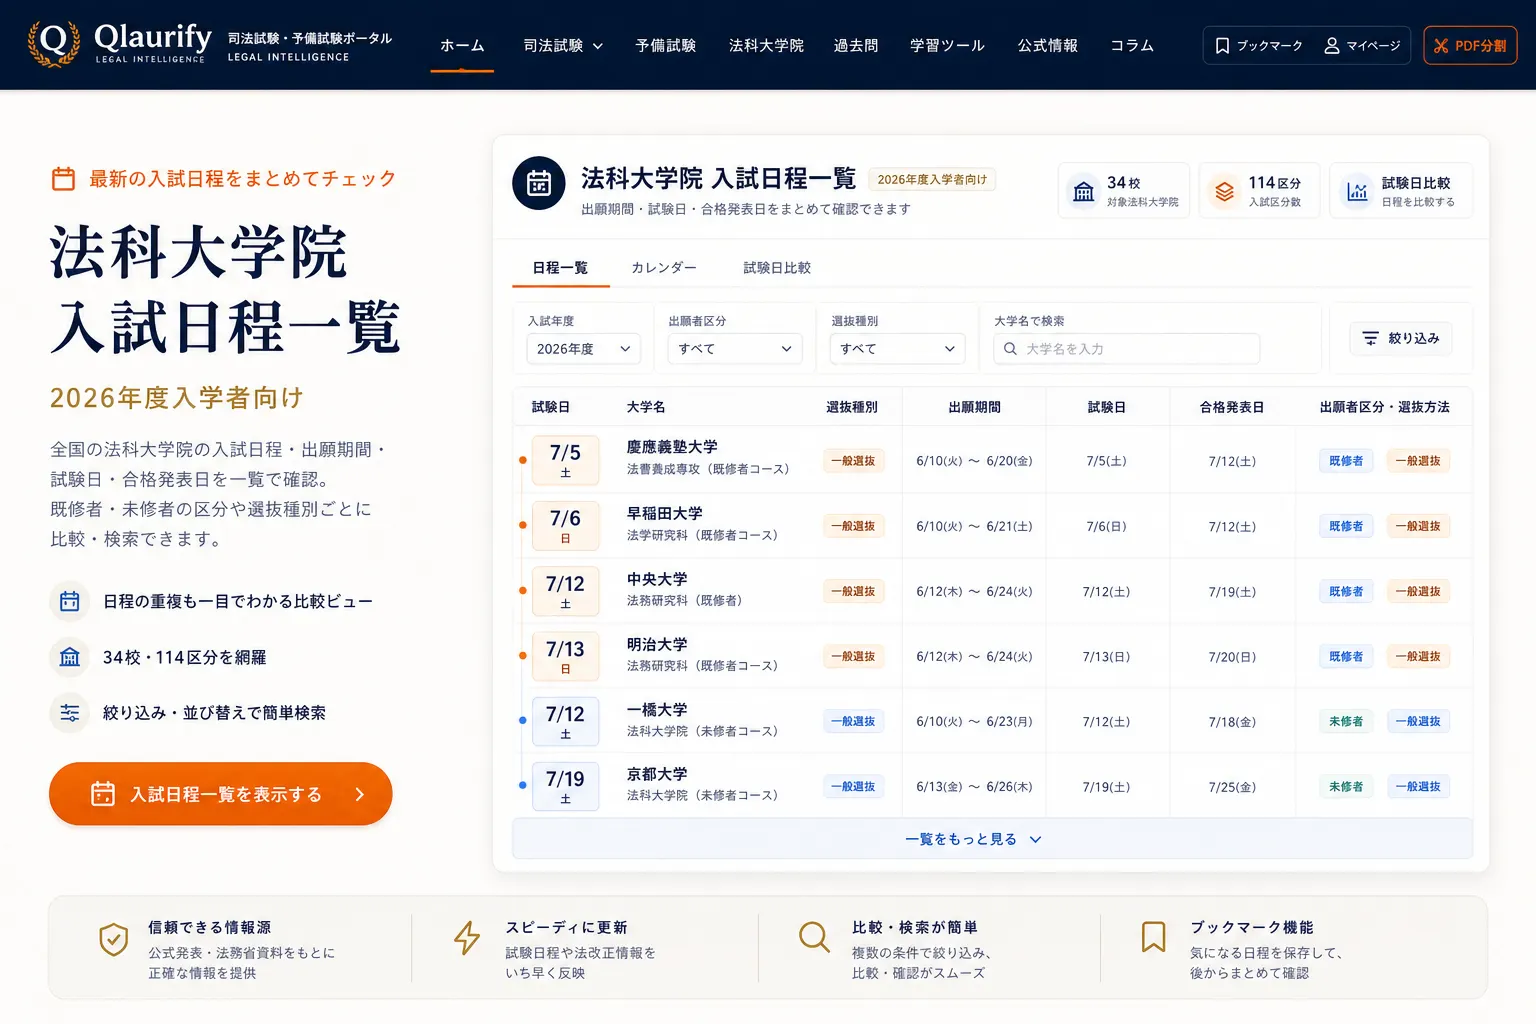
Task: Open 公式情報 in the navigation bar
Action: (1048, 46)
